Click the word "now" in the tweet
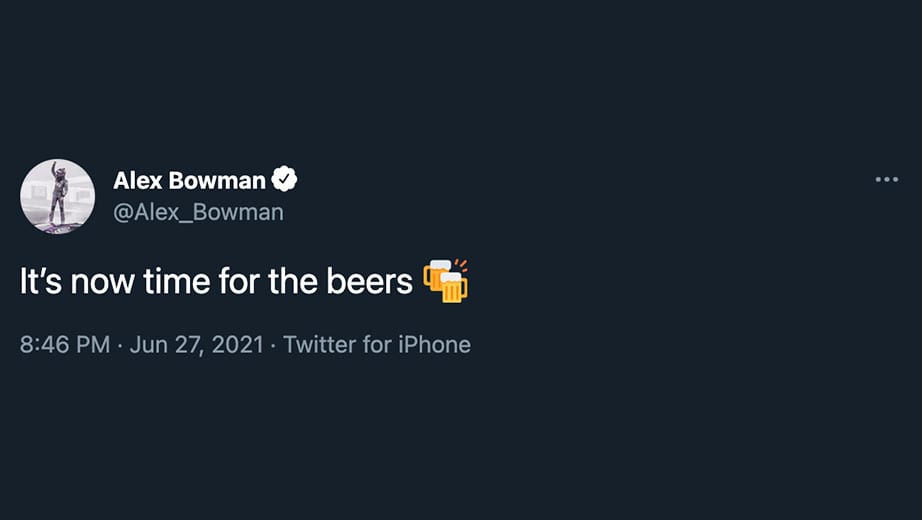Screen dimensions: 922x520 click(x=102, y=282)
